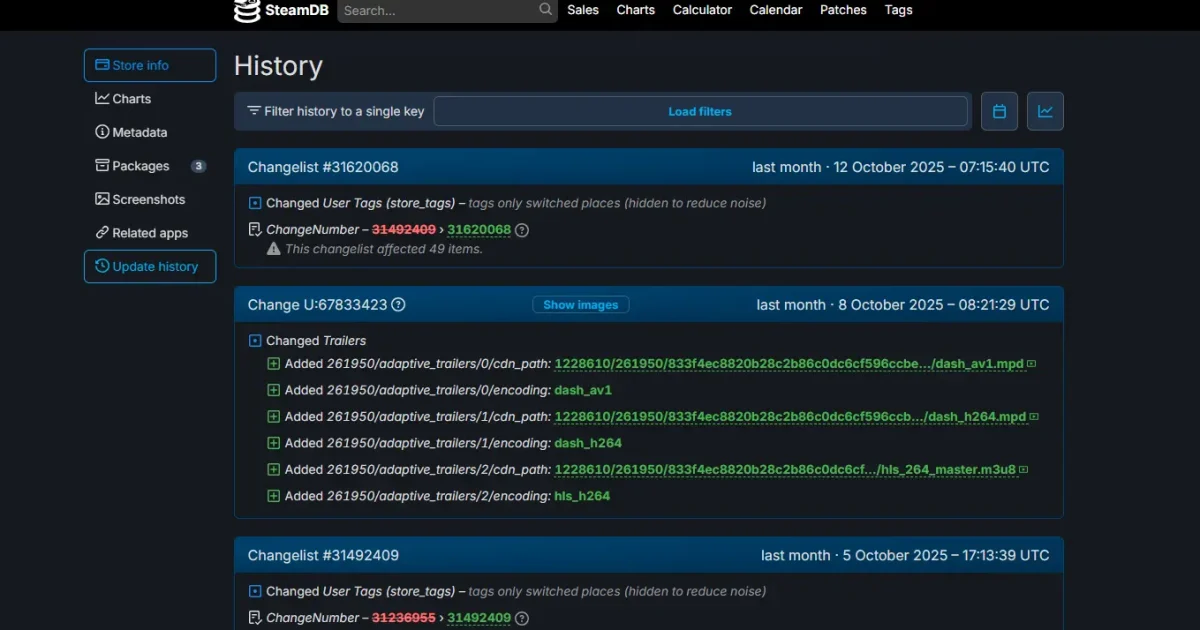Click the help icon beside ChangeNumber 31620068
Image resolution: width=1200 pixels, height=630 pixels.
pos(521,229)
